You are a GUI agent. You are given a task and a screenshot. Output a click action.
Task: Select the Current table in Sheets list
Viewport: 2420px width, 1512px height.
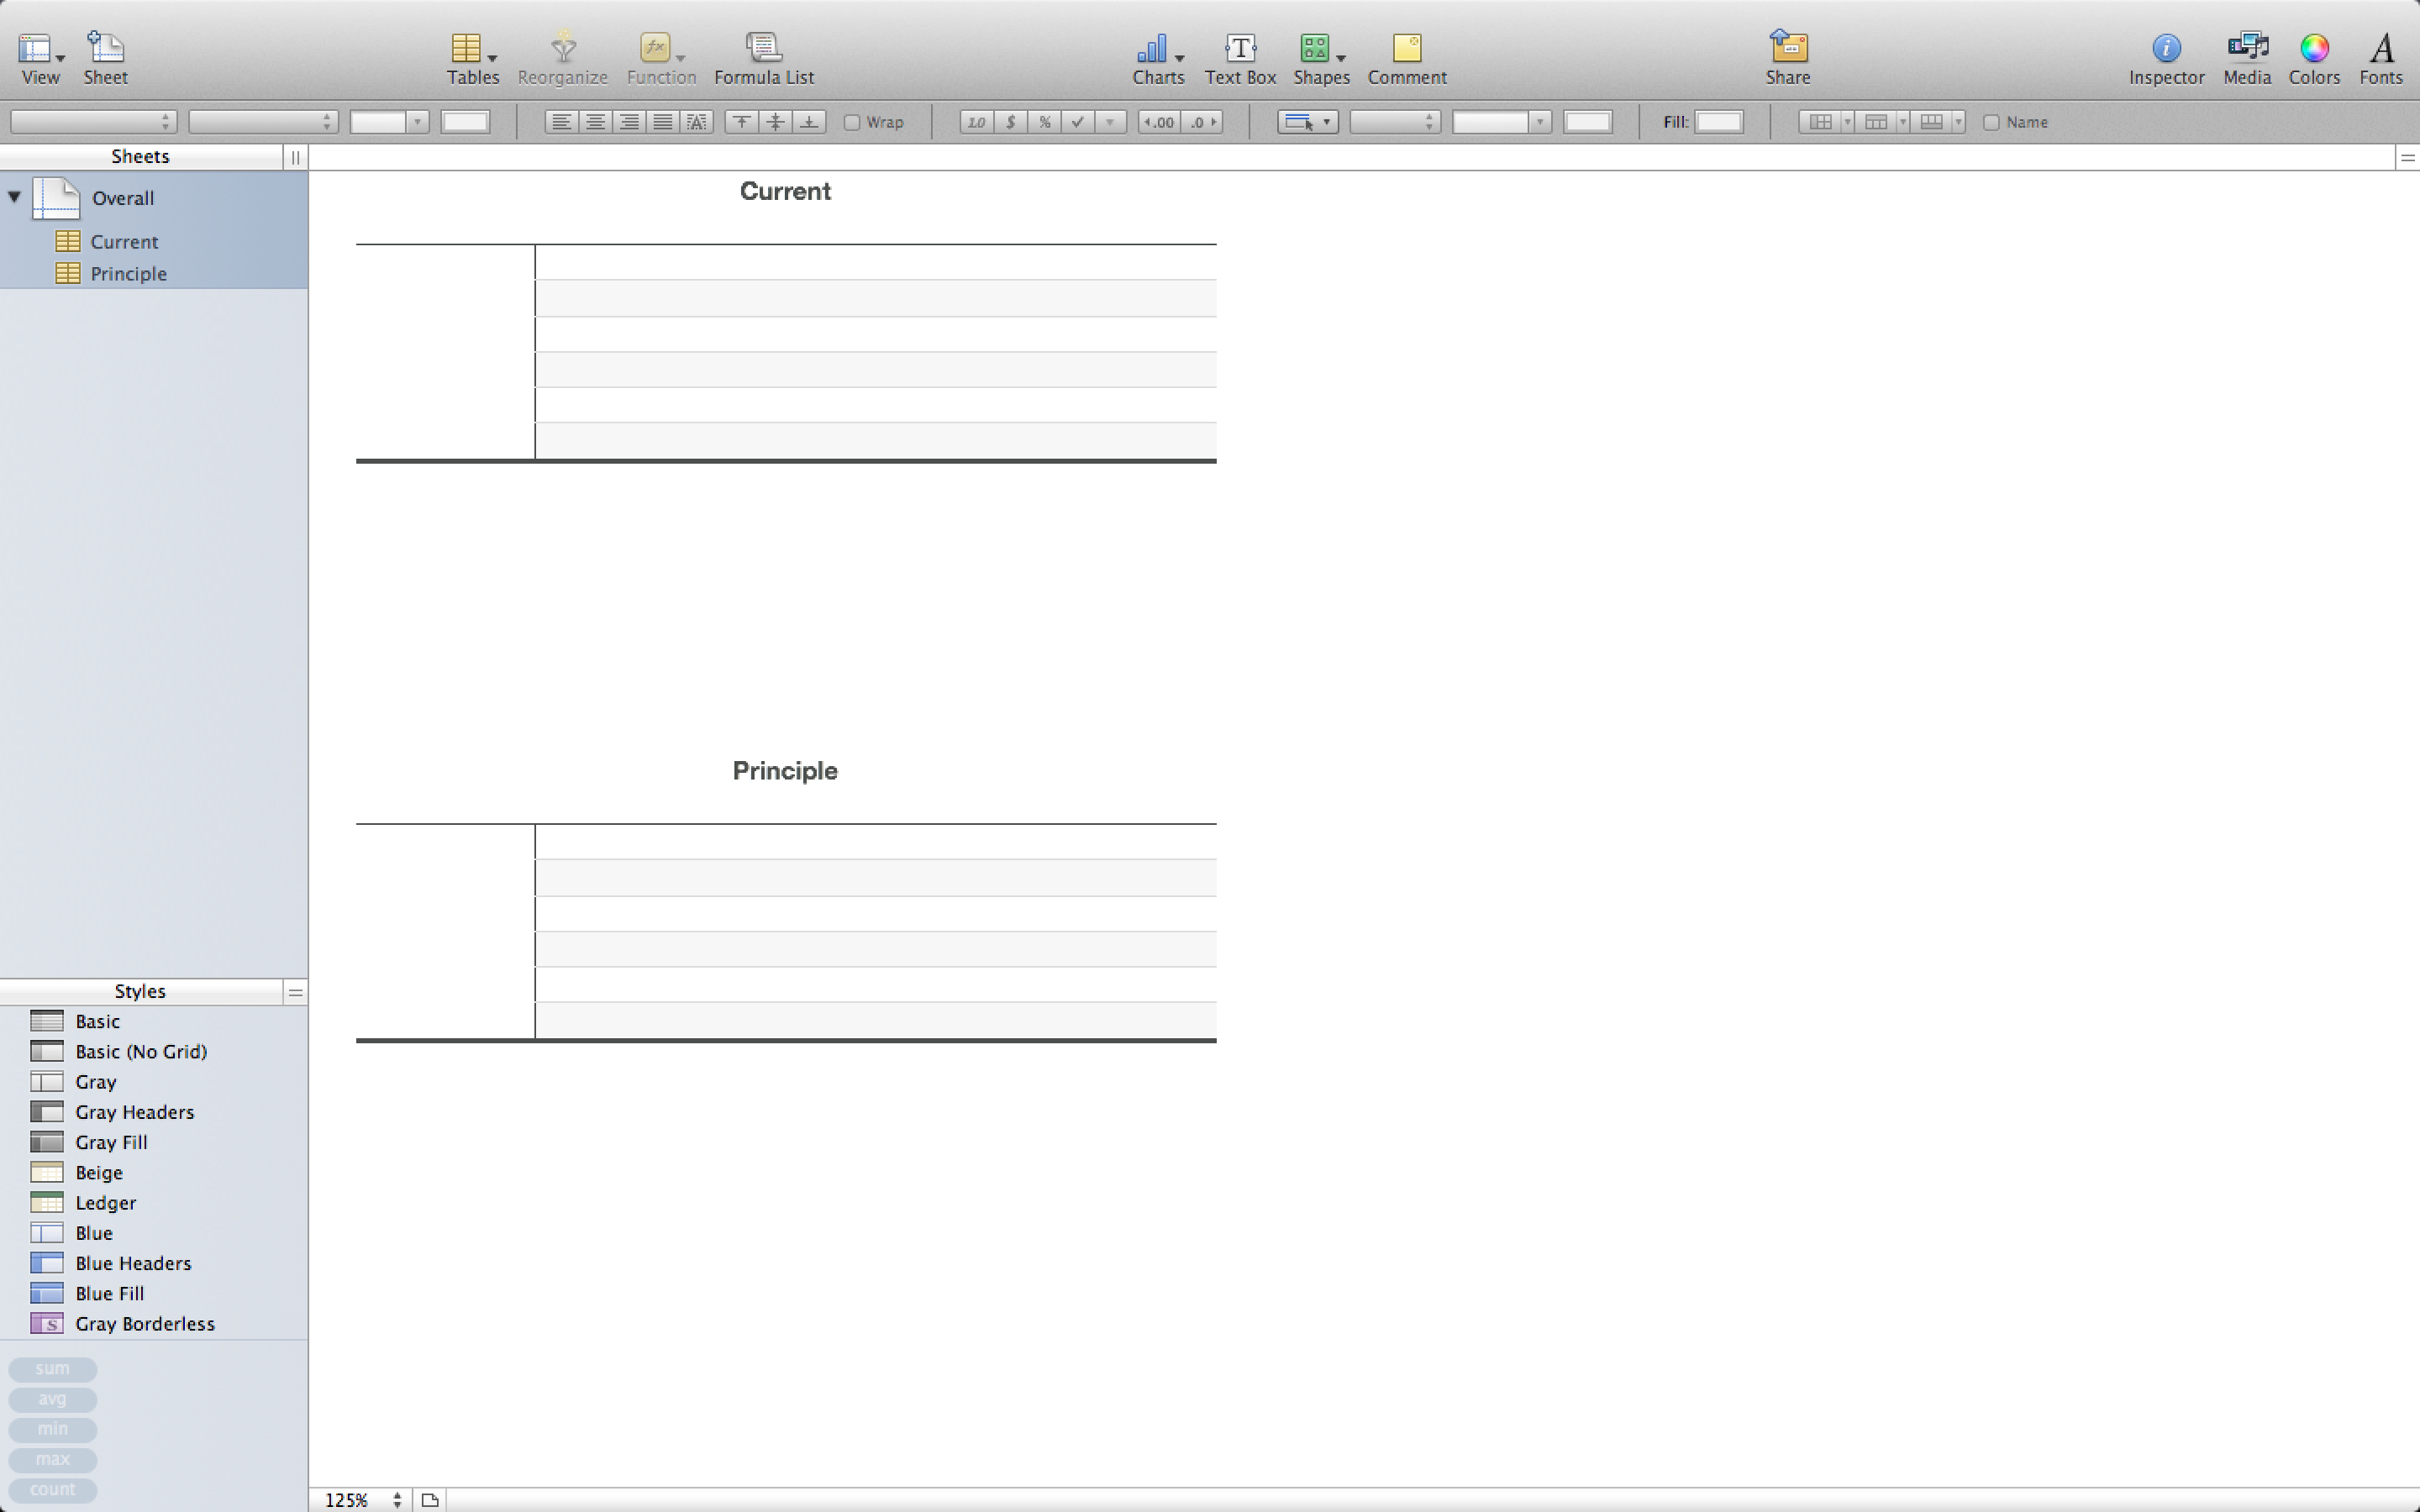124,242
